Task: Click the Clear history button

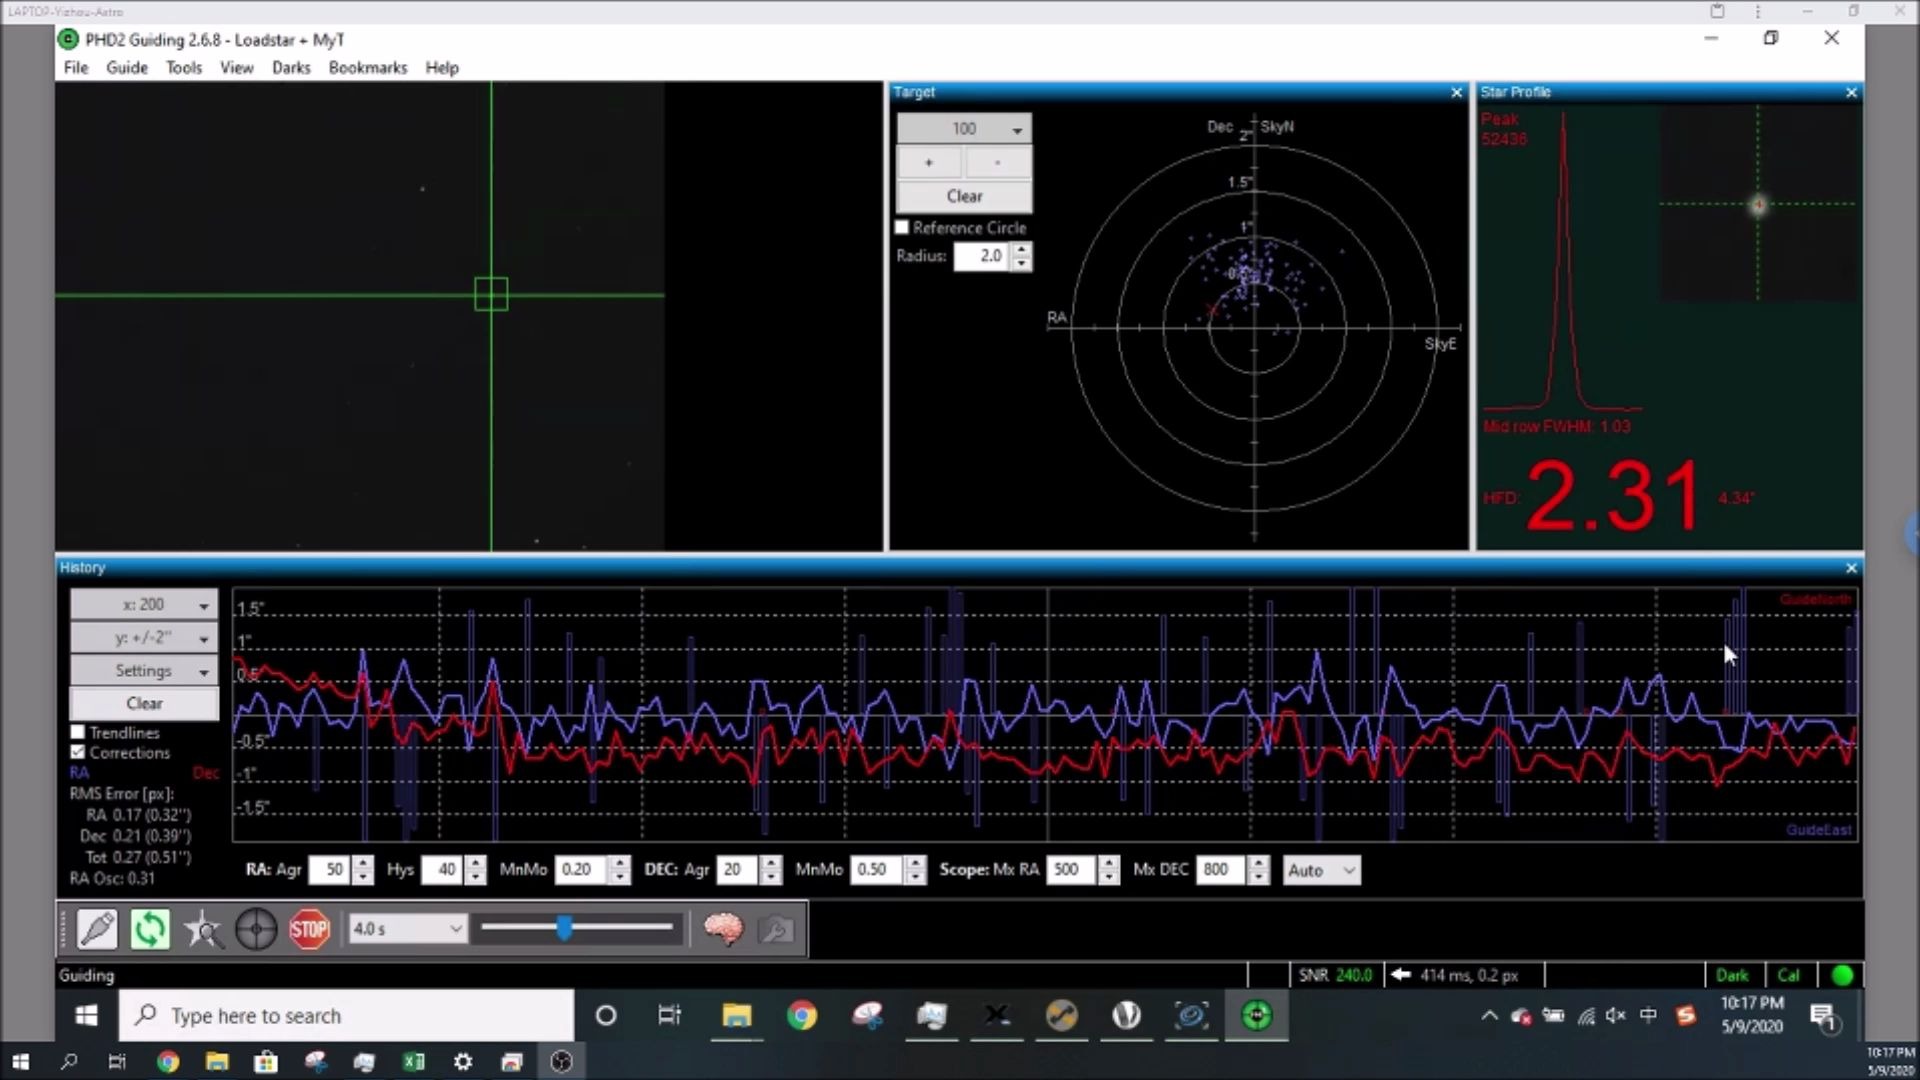Action: (142, 703)
